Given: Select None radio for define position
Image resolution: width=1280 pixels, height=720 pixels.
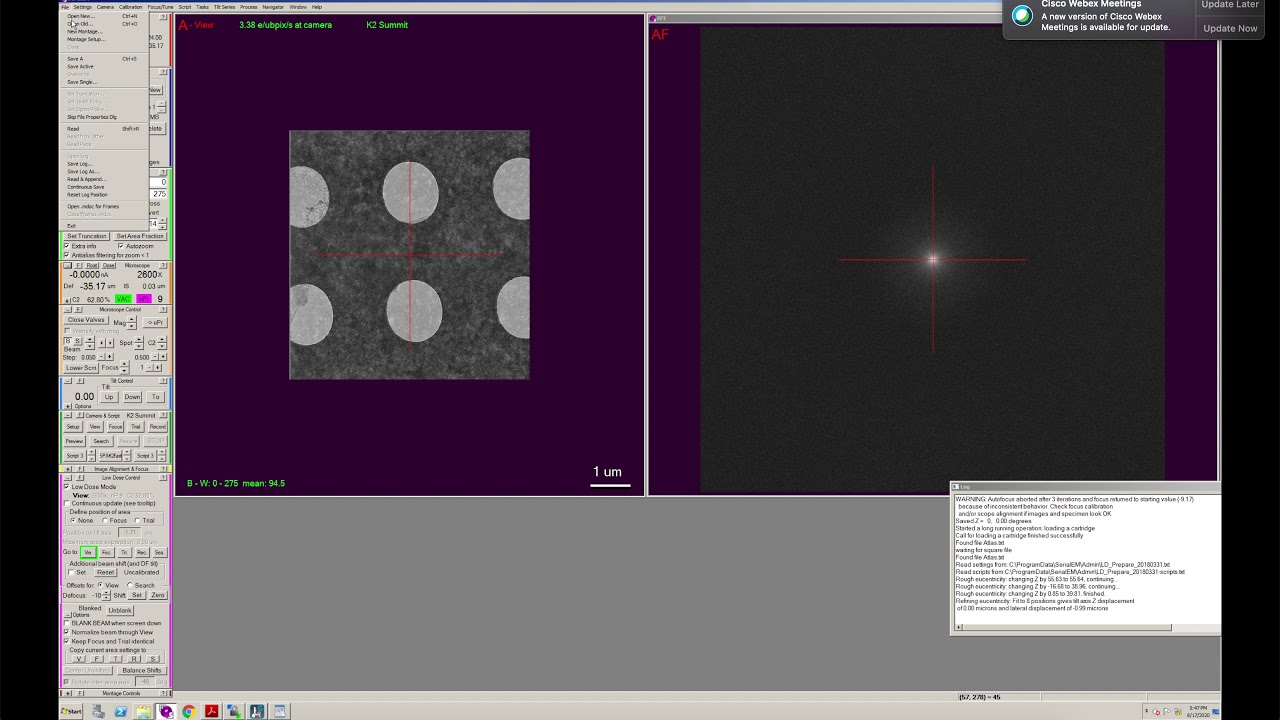Looking at the screenshot, I should coord(73,520).
